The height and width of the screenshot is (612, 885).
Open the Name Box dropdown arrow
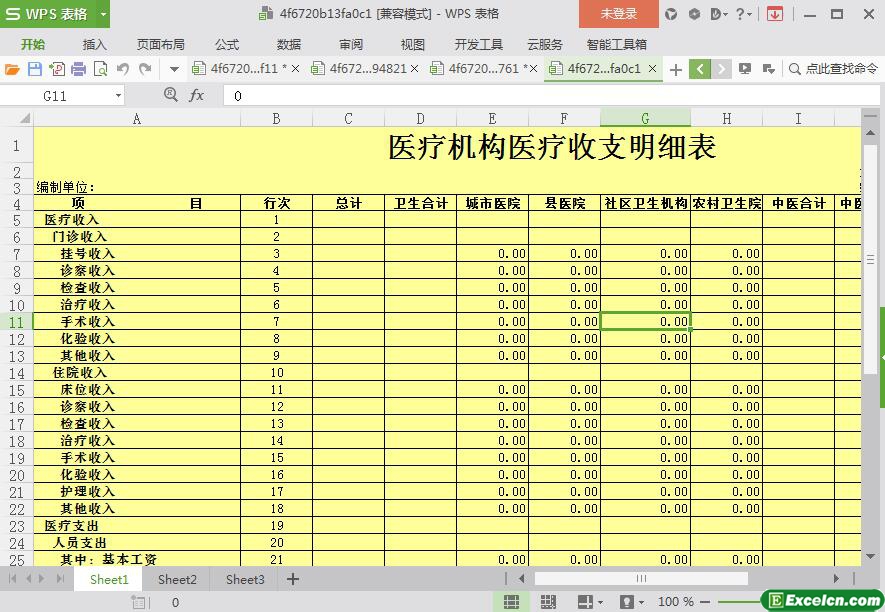118,95
